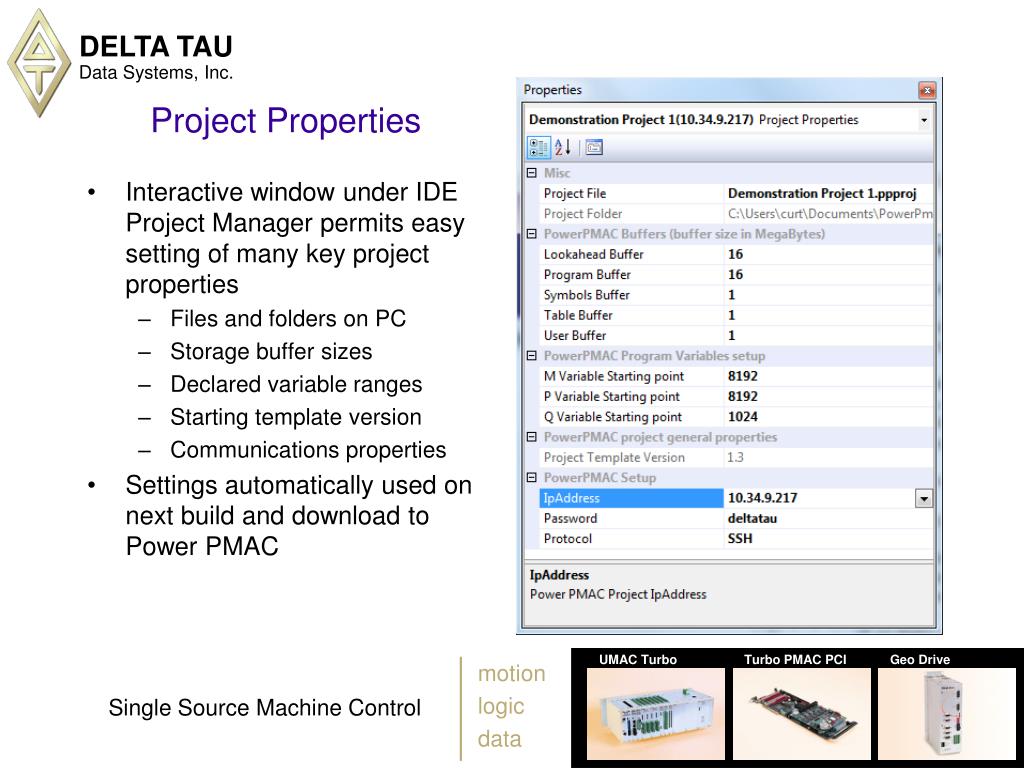The width and height of the screenshot is (1024, 768).
Task: Click the C:\Users\curt\Documents path value
Action: point(829,214)
